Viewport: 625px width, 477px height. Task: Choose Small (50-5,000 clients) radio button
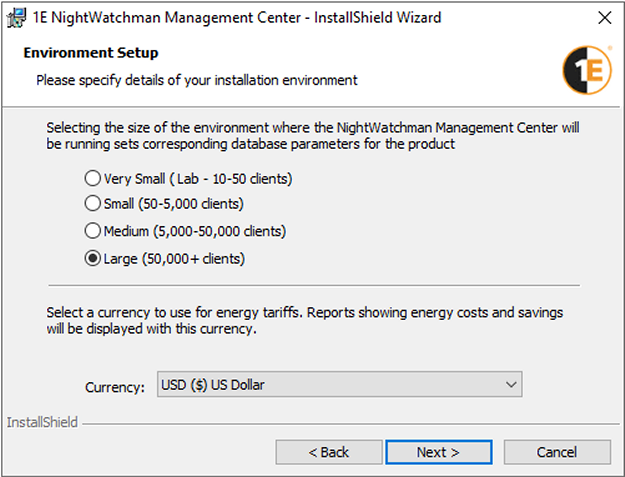tap(93, 204)
